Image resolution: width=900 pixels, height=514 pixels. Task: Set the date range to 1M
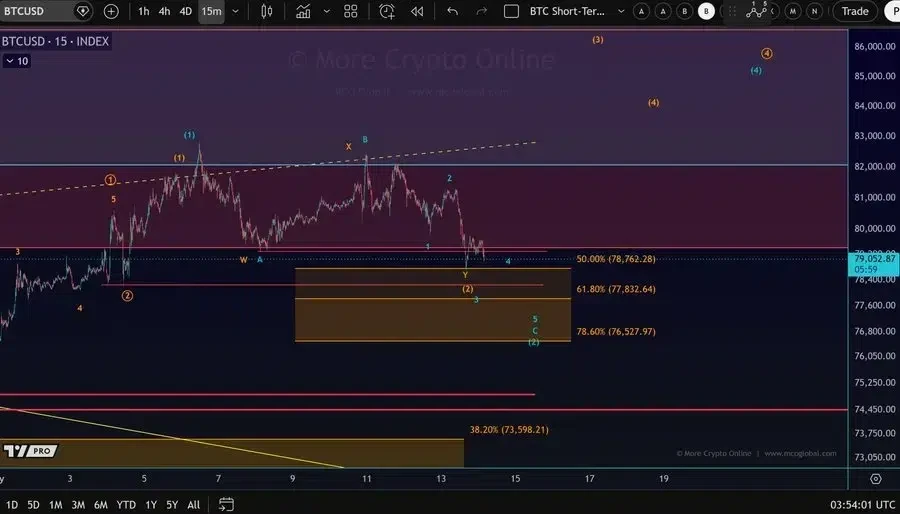click(x=55, y=505)
